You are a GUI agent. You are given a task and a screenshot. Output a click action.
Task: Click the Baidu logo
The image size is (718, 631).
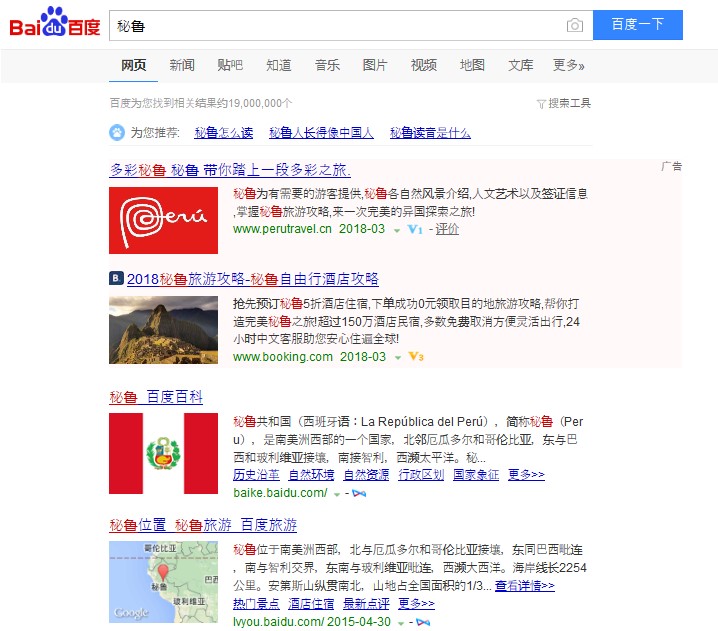coord(55,25)
